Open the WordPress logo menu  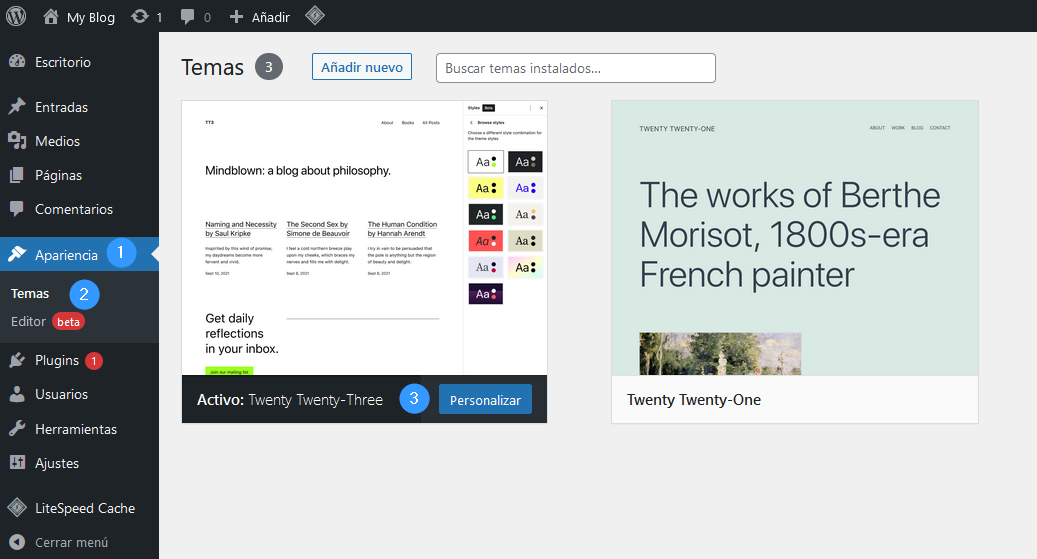pos(16,16)
